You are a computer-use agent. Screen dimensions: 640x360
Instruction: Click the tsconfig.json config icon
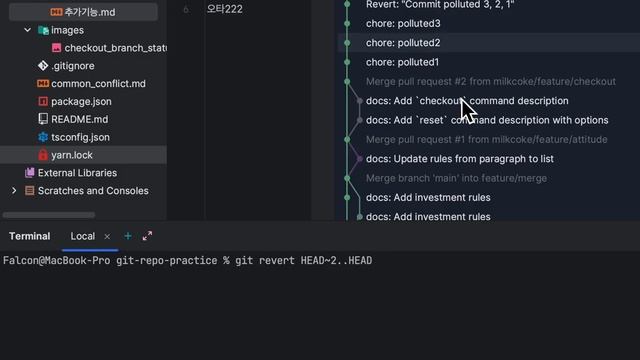pyautogui.click(x=43, y=137)
